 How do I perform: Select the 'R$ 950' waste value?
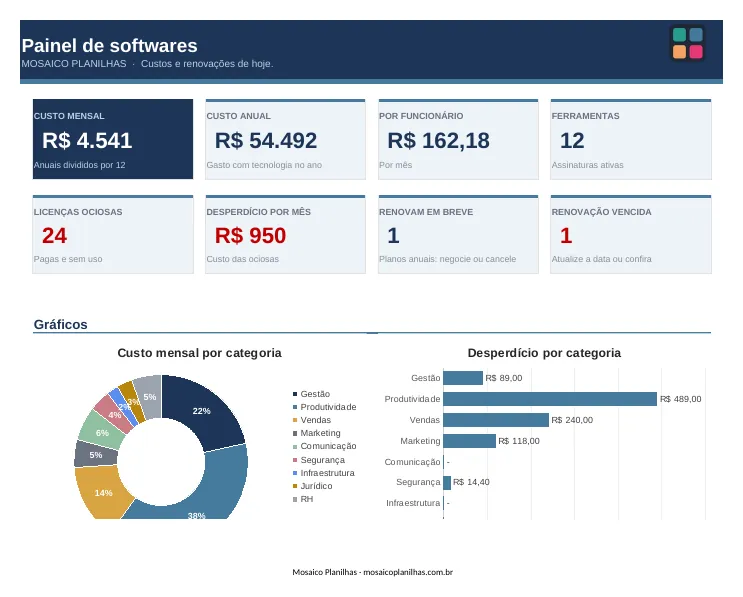click(x=251, y=235)
